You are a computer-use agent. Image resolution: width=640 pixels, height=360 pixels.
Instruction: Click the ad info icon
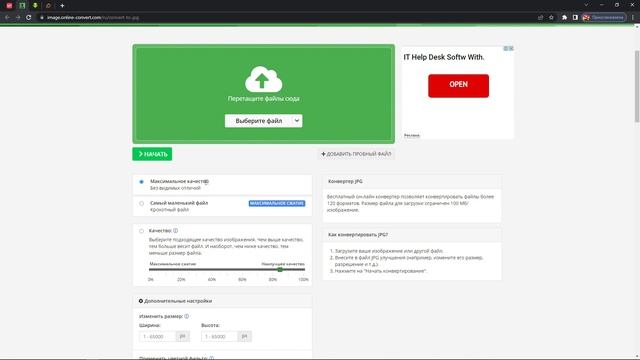pos(506,48)
